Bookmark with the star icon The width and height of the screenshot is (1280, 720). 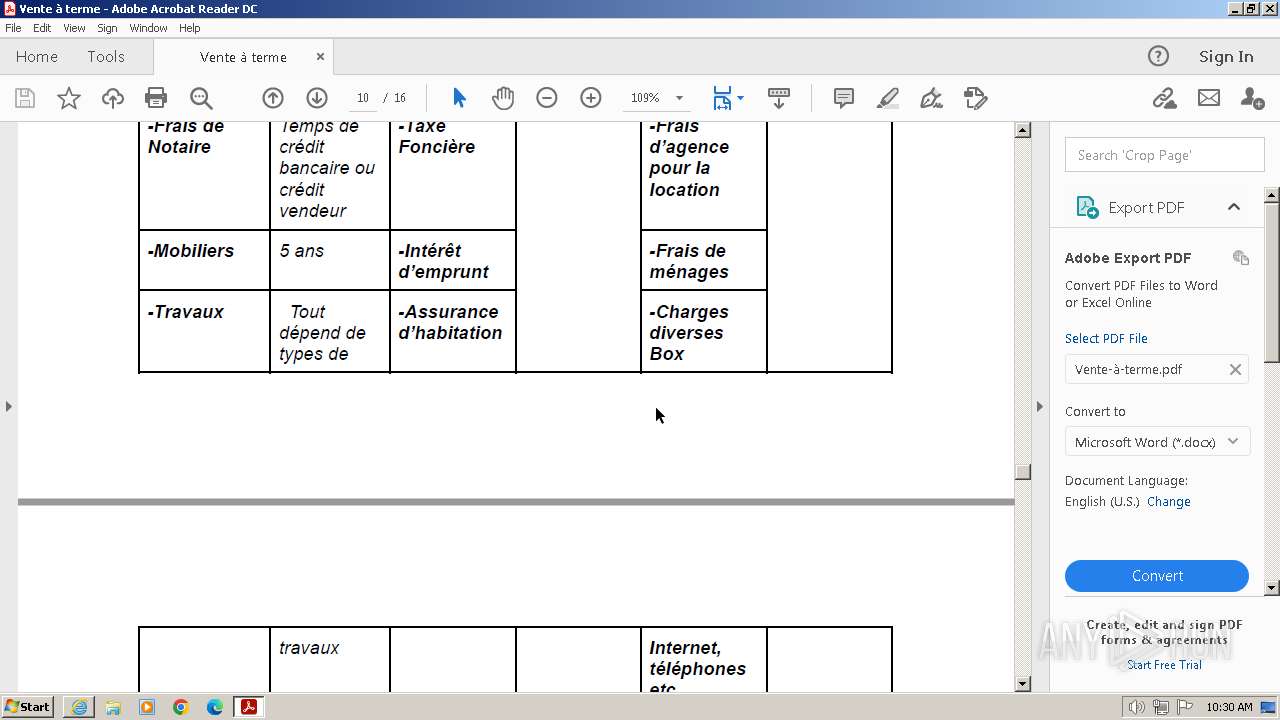point(69,98)
